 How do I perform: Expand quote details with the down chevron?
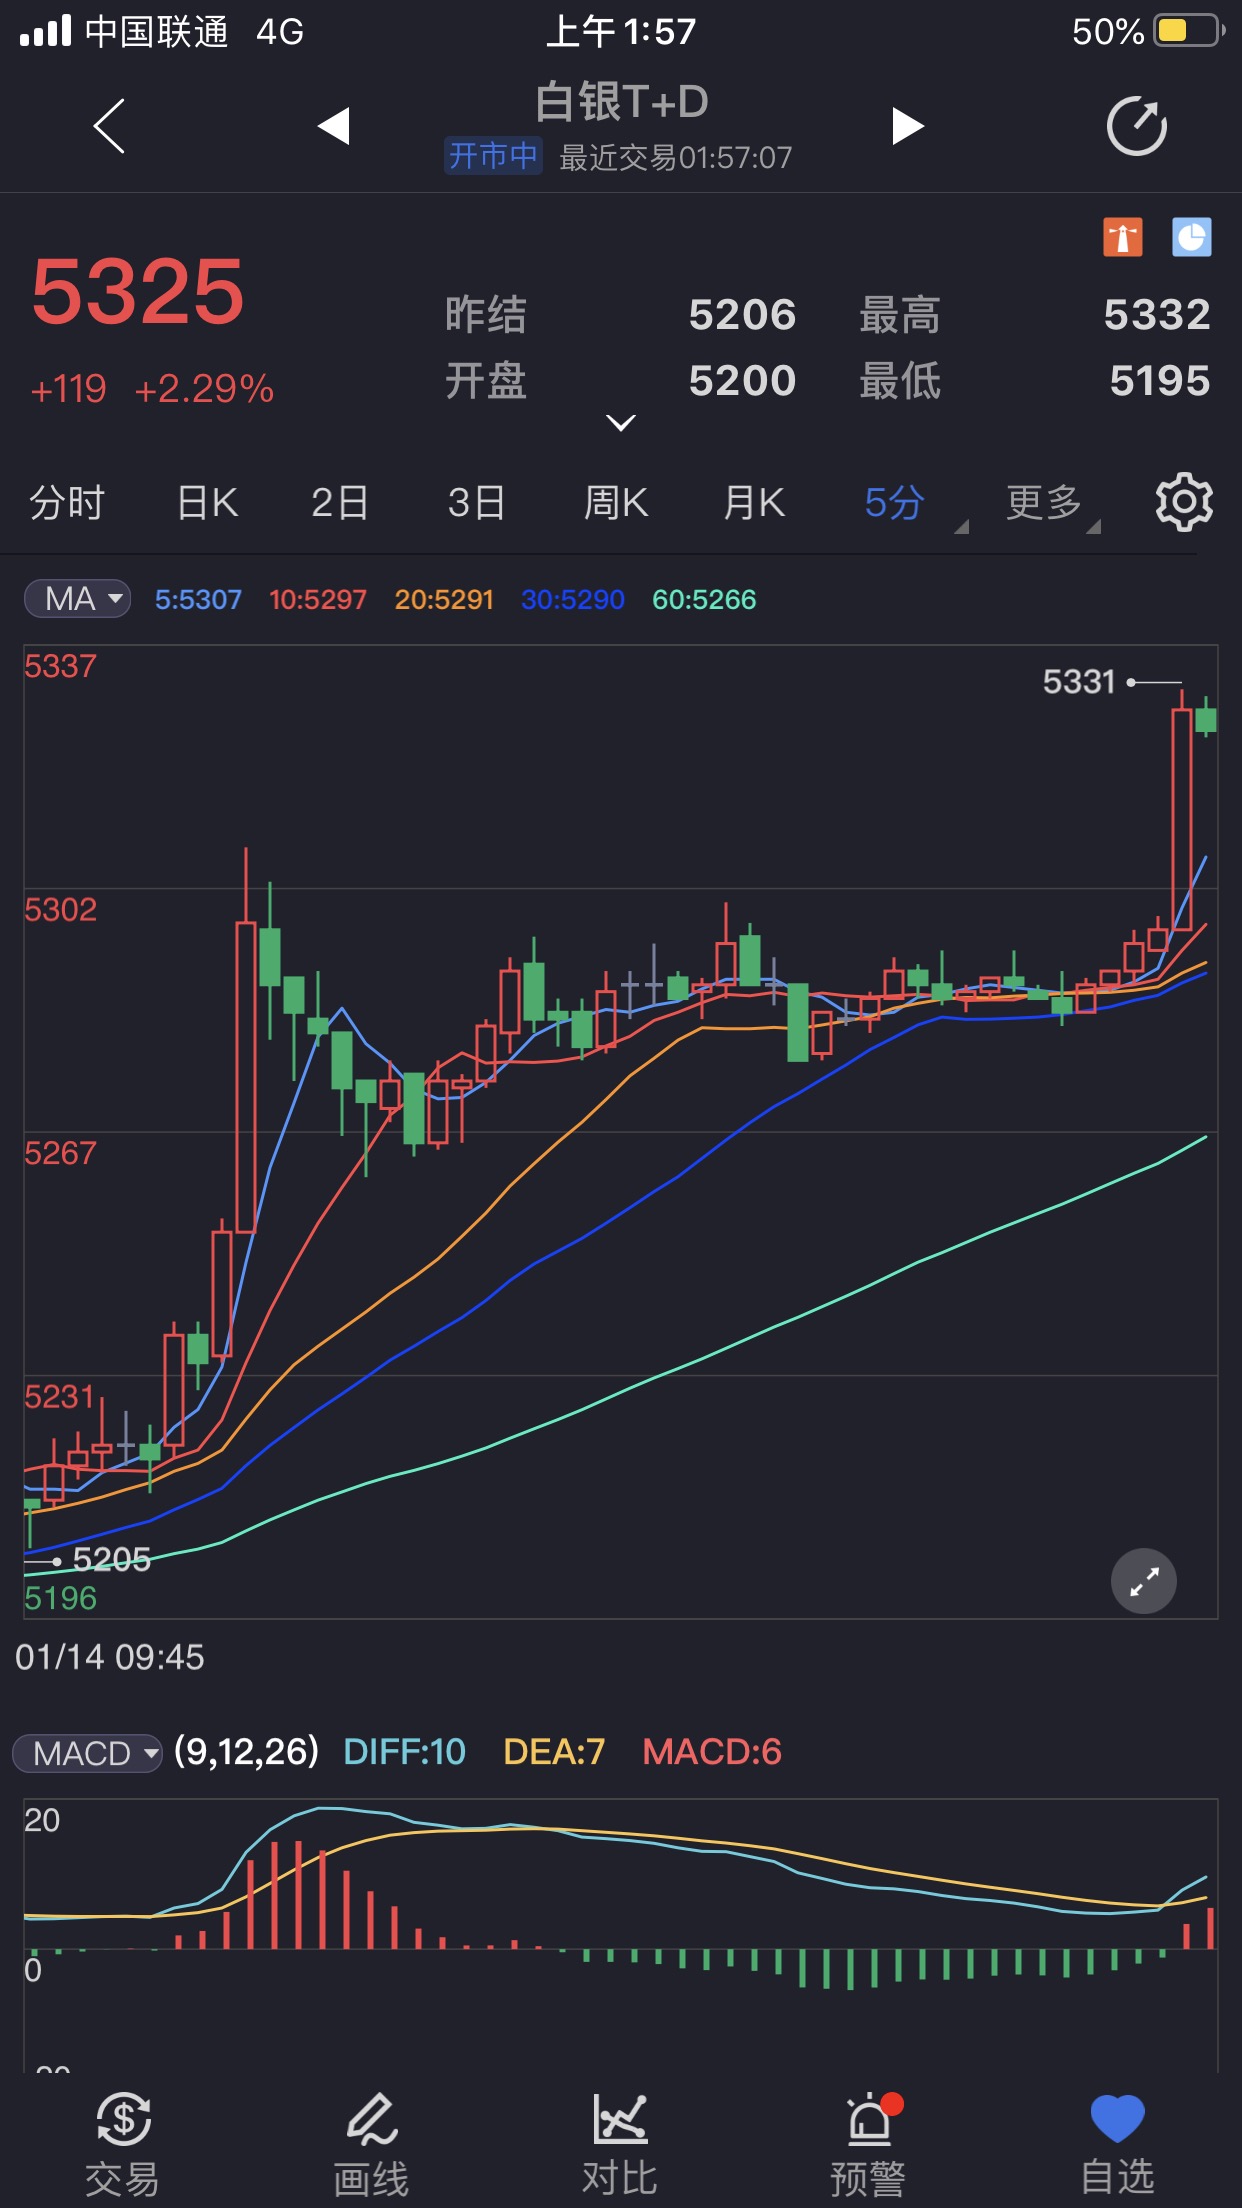(621, 423)
